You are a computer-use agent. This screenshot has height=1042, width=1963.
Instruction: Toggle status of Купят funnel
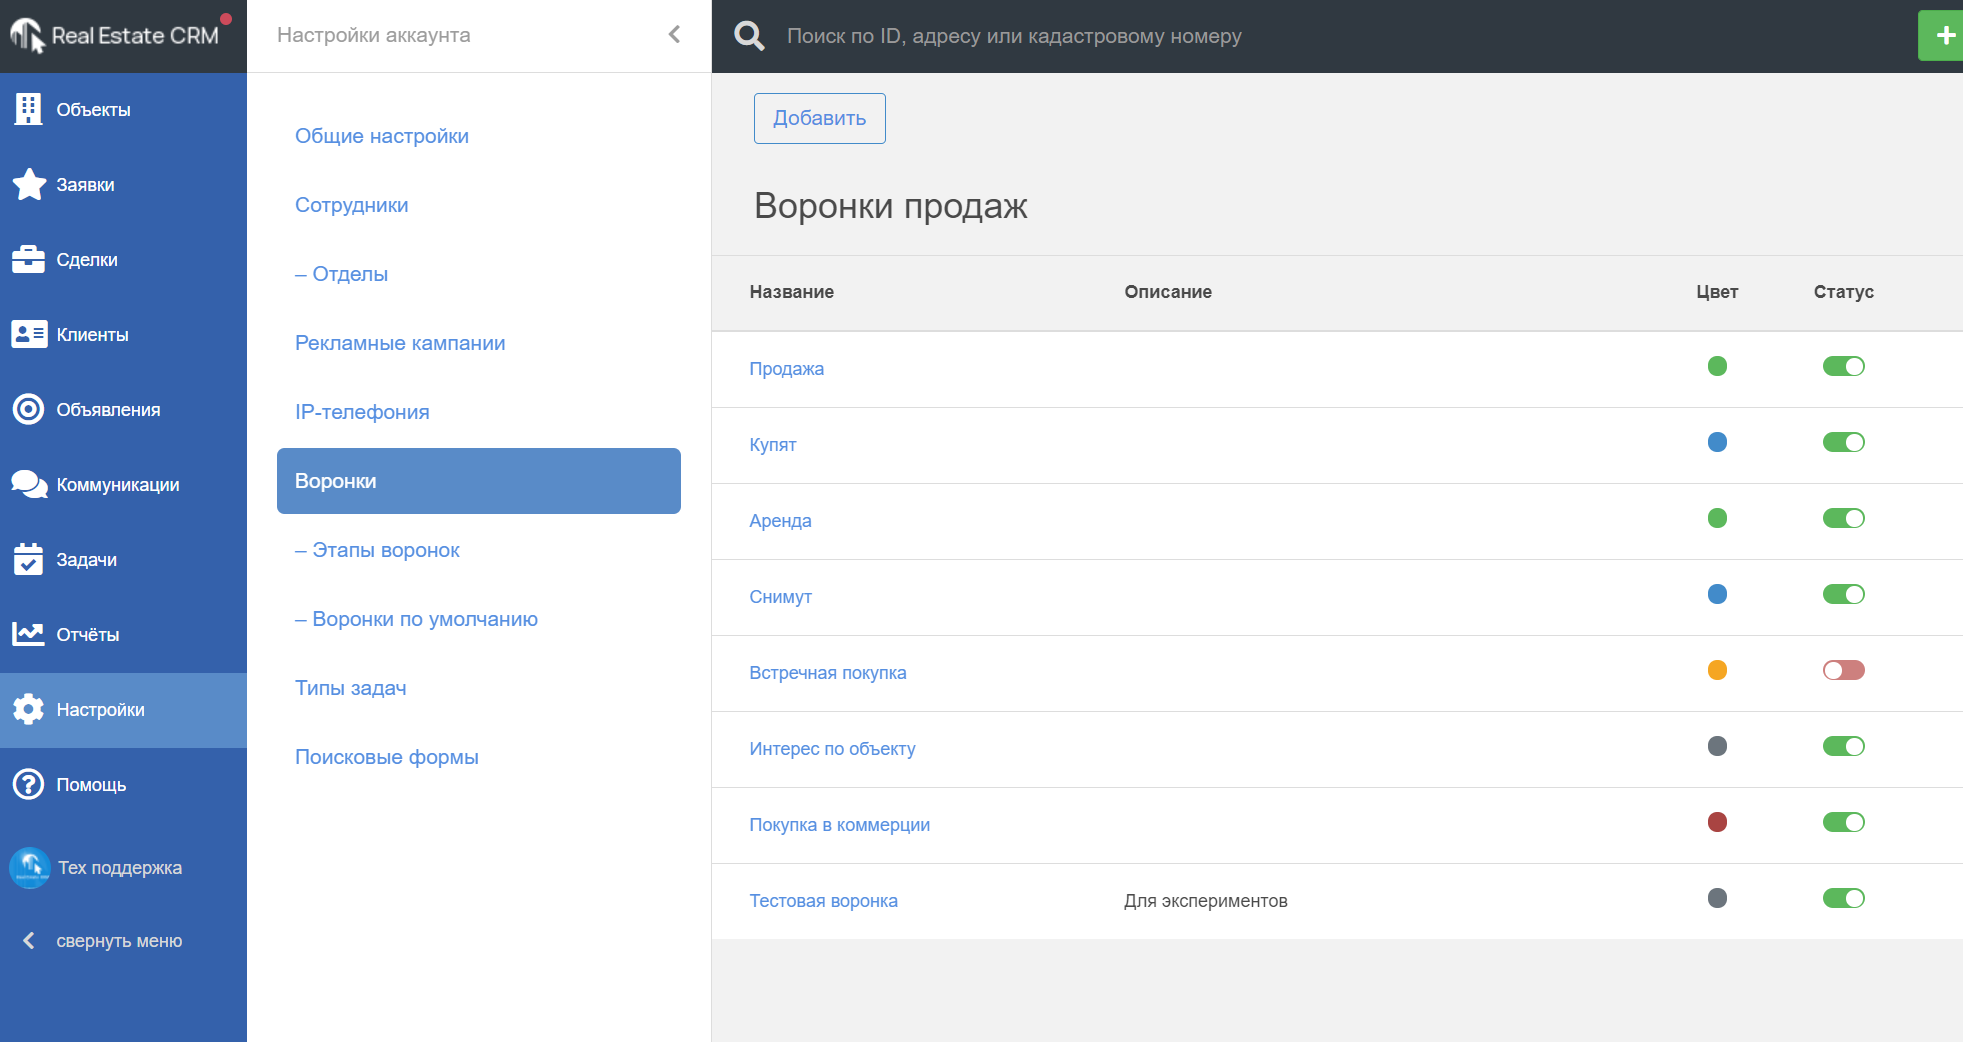tap(1843, 442)
